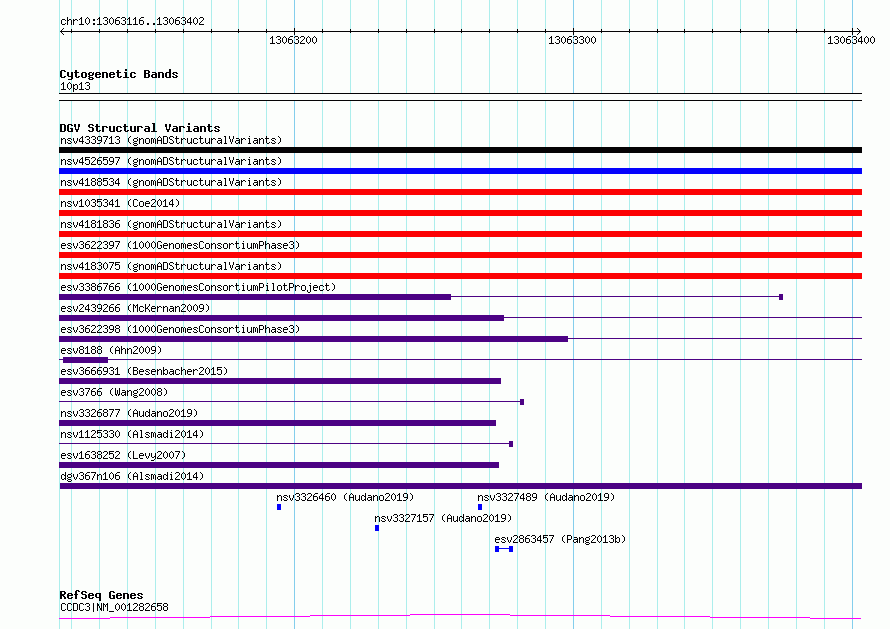Select the blue nsv4526597 variant bar
890x629 pixels.
(460, 171)
